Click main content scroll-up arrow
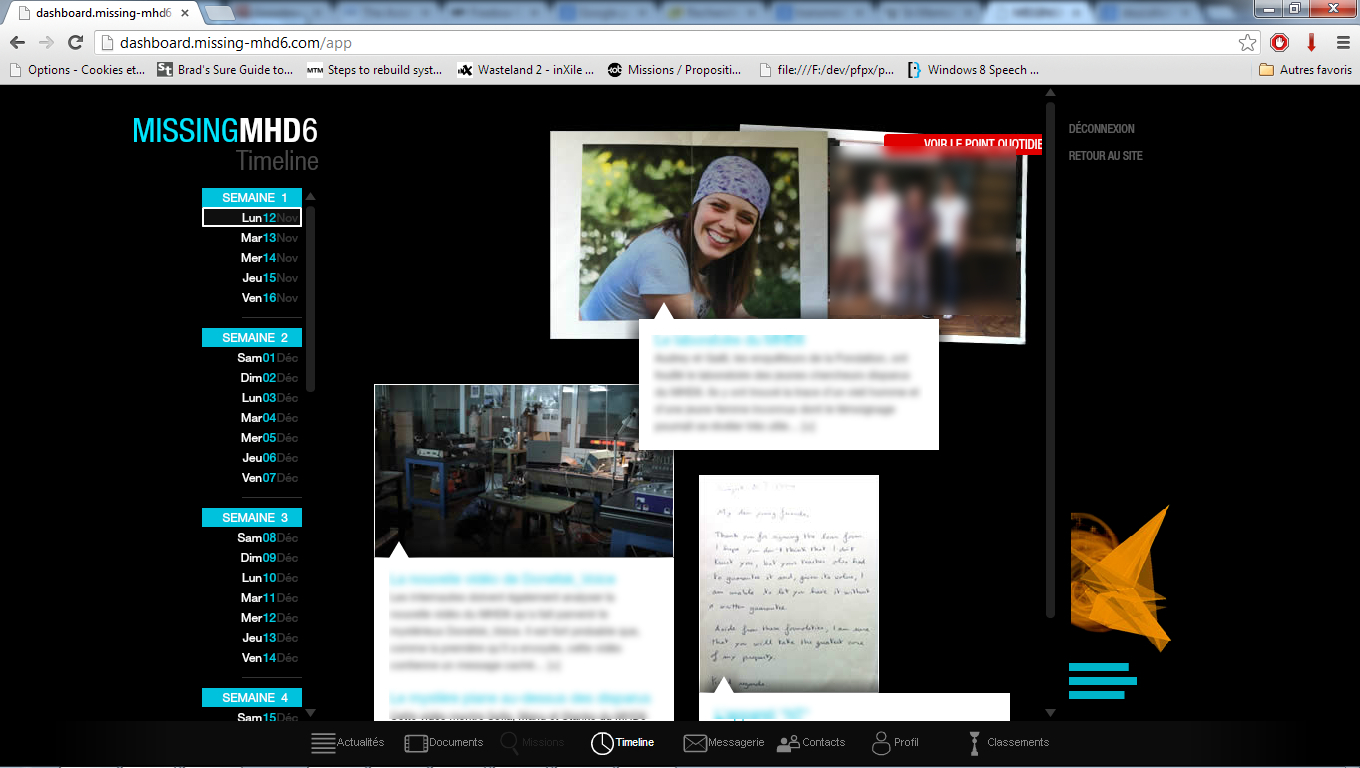Screen dimensions: 1360x768 click(x=1050, y=93)
